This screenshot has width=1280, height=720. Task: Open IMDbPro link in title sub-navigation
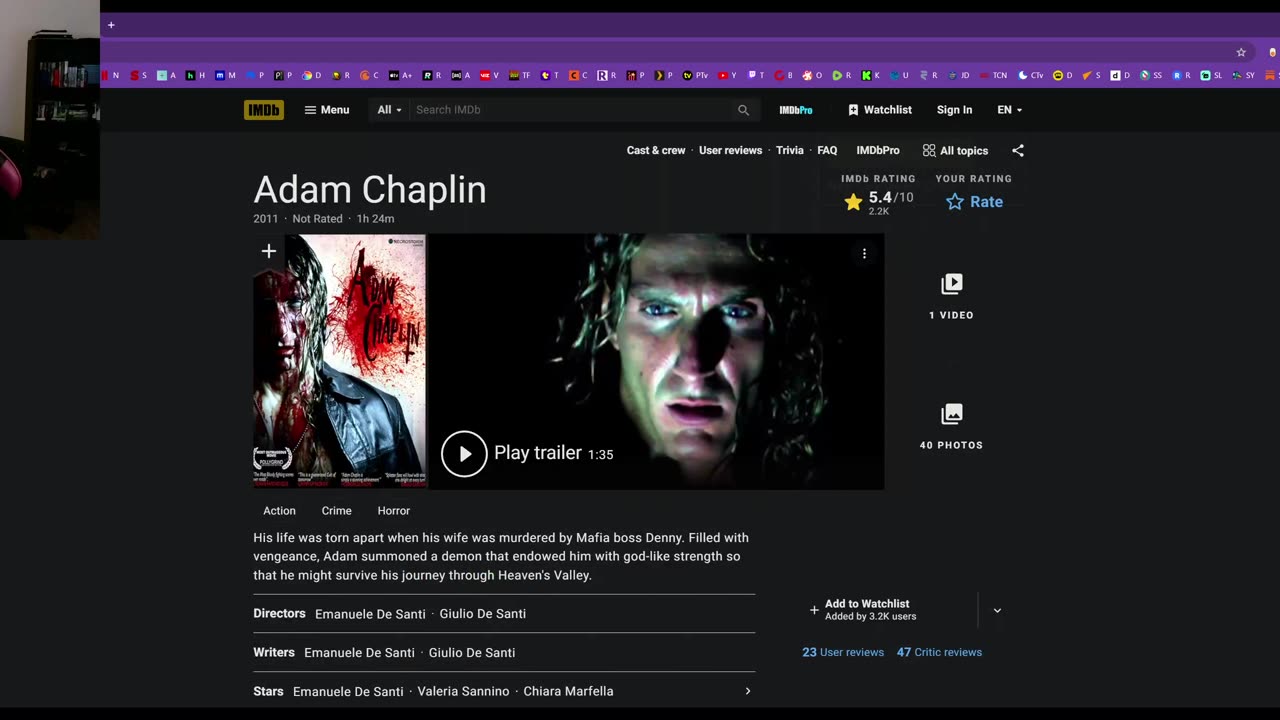[878, 150]
